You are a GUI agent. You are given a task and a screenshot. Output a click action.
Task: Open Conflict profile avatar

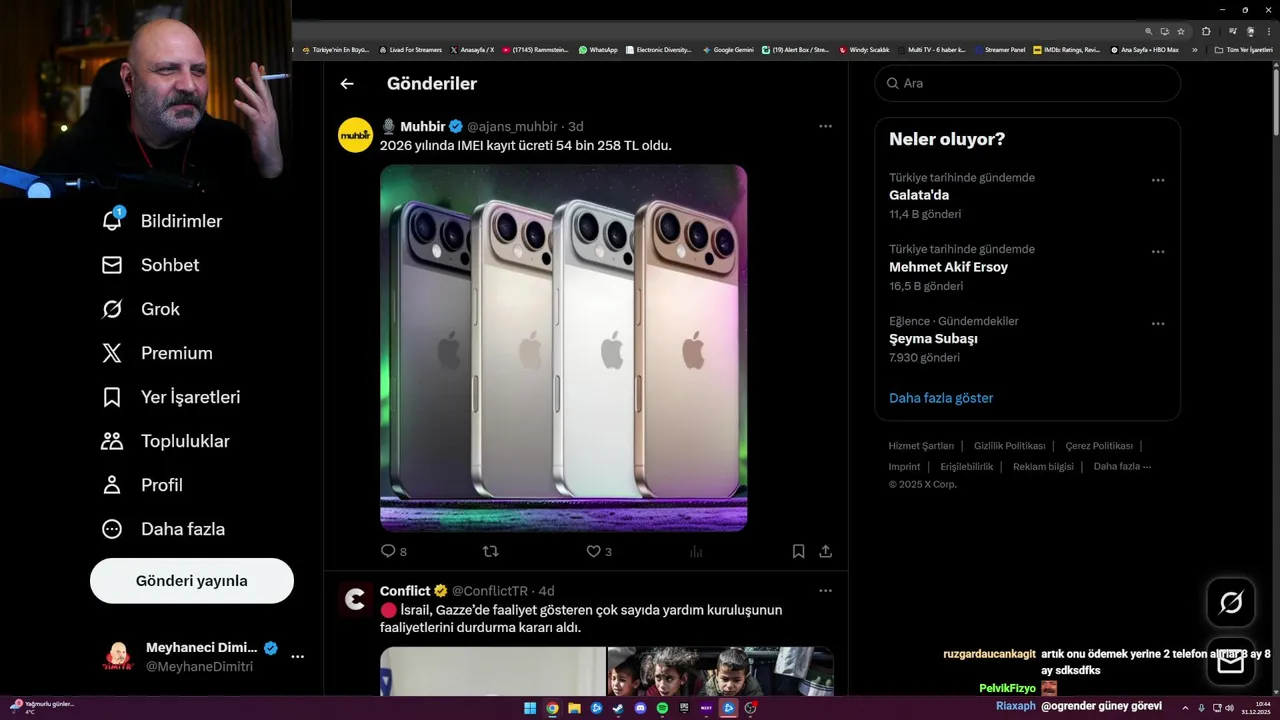[355, 599]
